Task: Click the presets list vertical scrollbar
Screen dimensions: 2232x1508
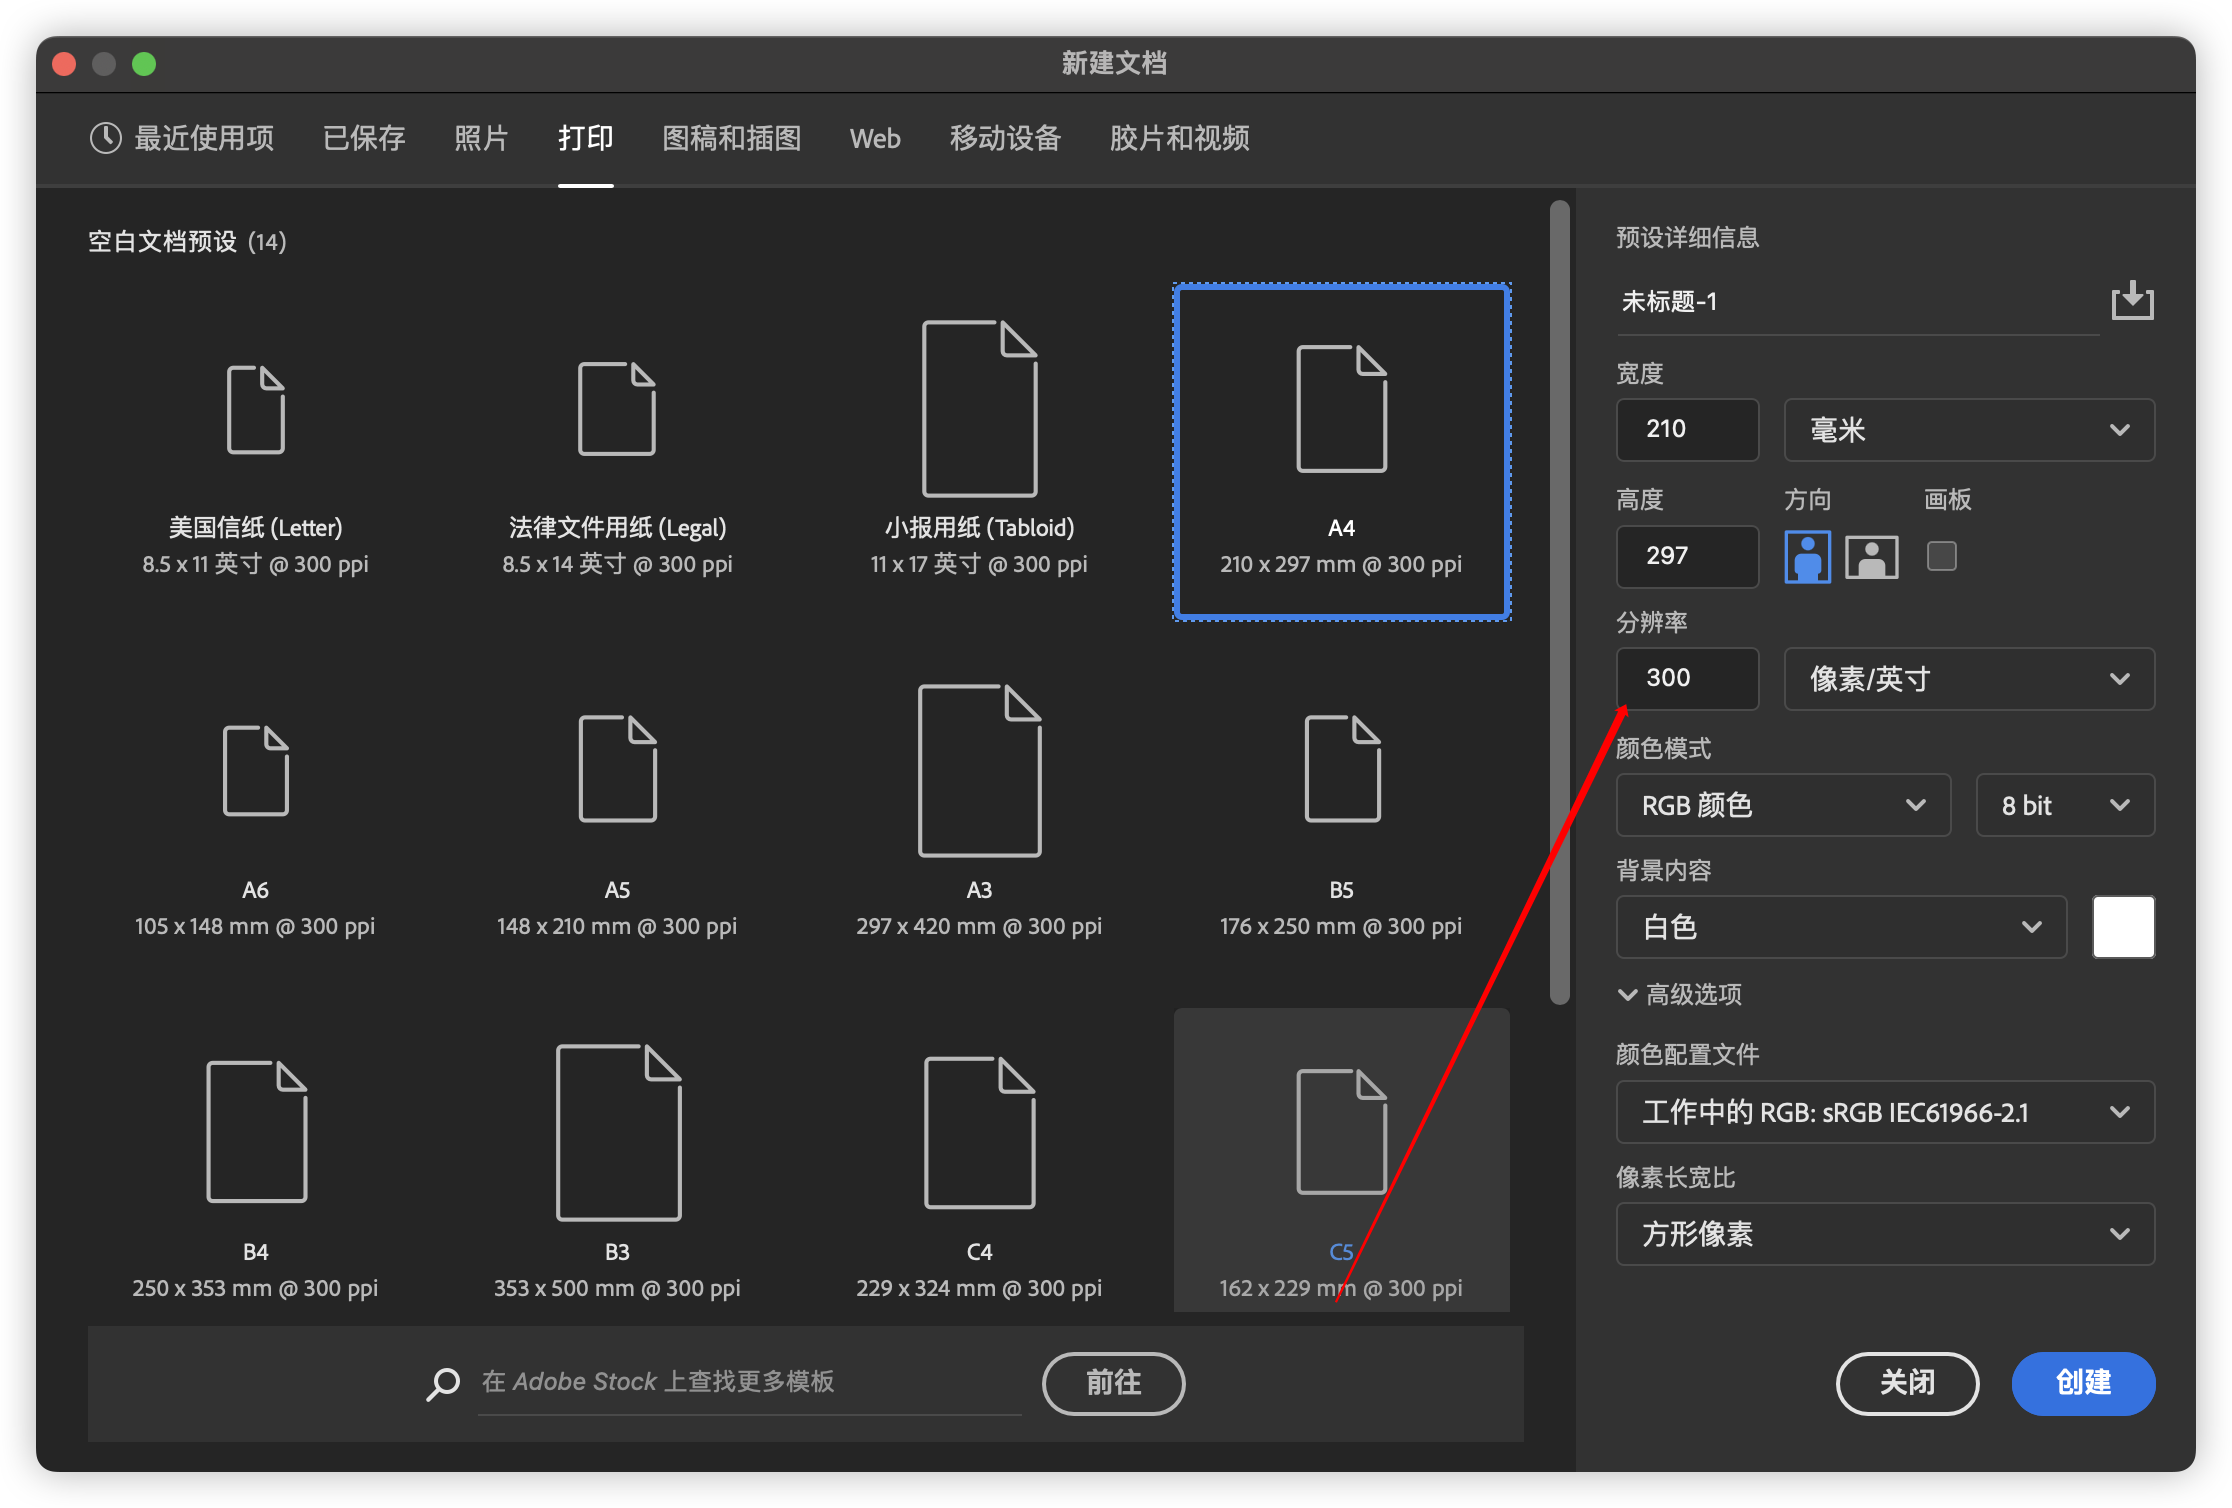Action: [1560, 602]
